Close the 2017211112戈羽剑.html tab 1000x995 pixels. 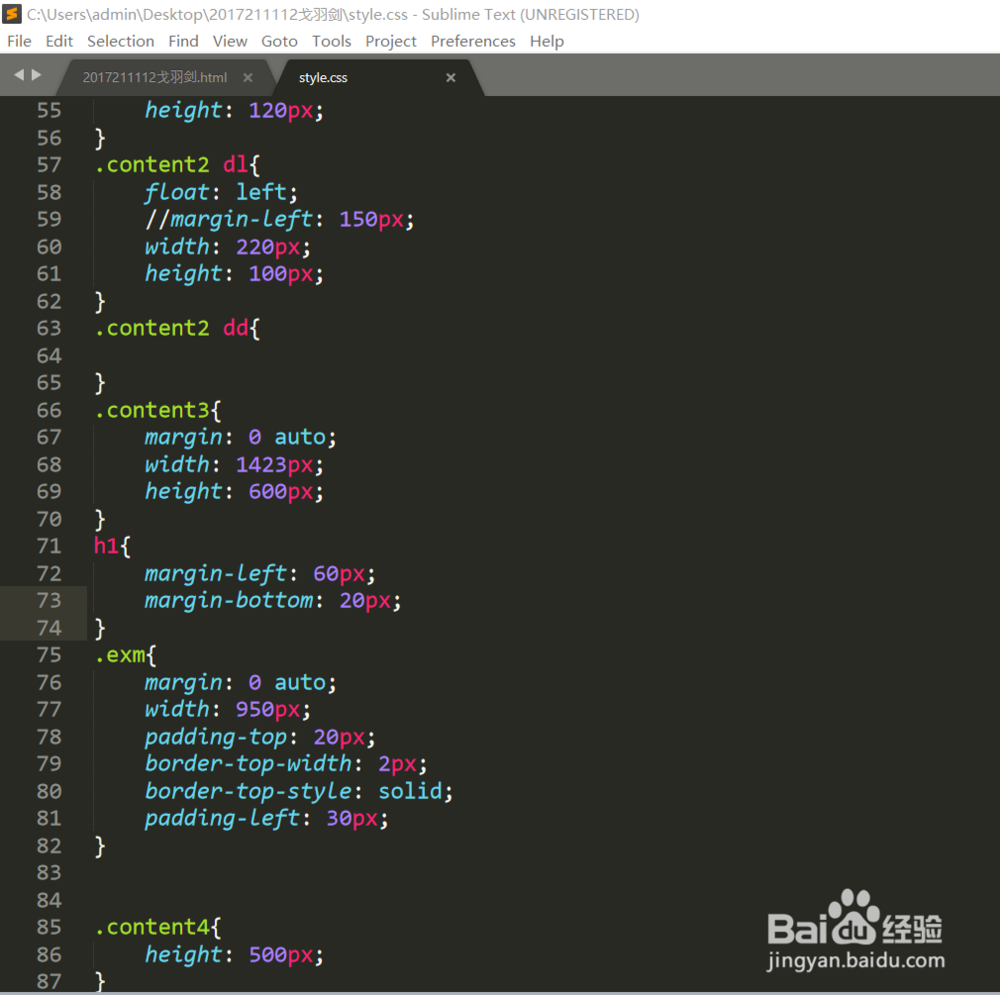tap(248, 77)
